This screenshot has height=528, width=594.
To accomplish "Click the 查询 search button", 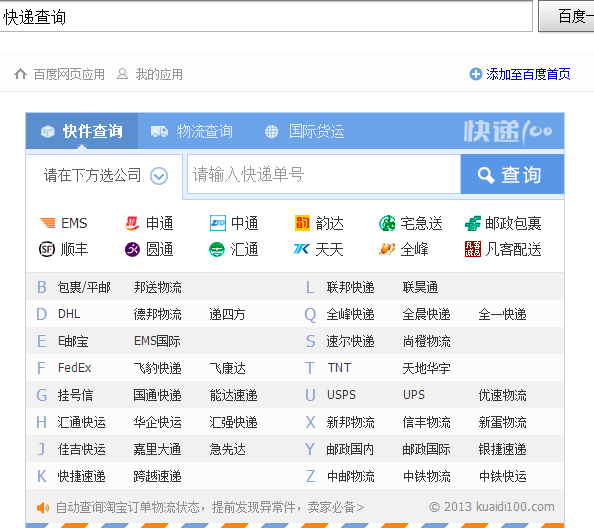I will point(512,175).
